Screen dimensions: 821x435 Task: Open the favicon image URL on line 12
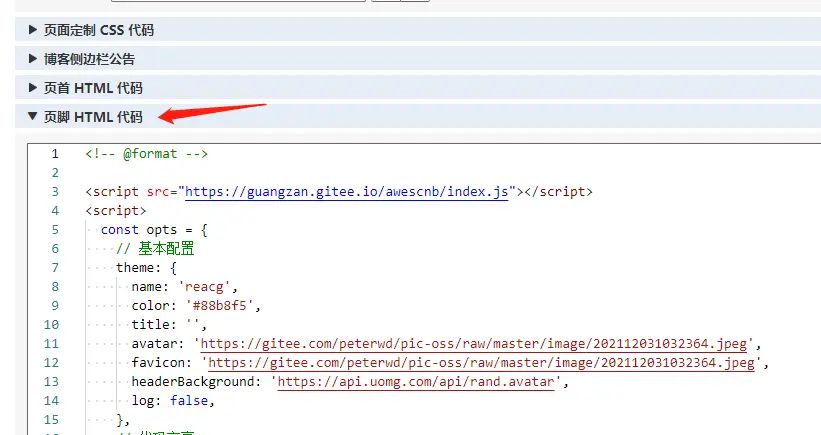[x=481, y=363]
